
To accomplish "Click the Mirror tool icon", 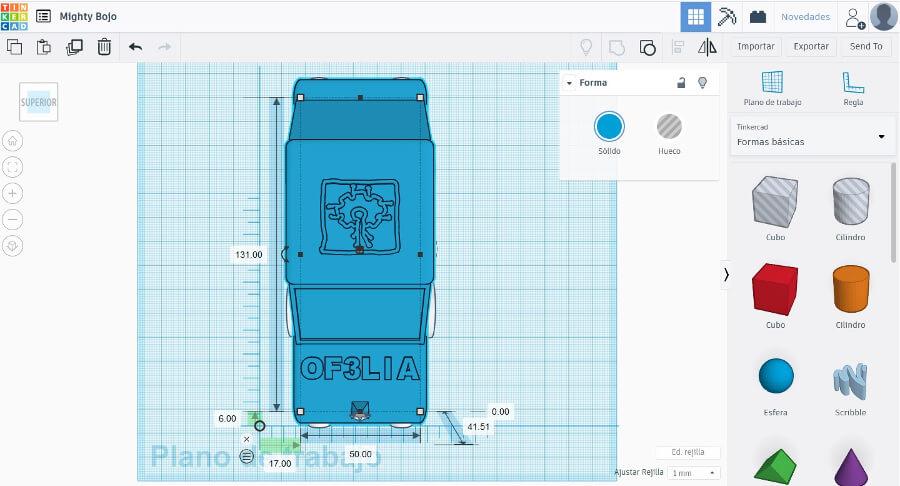I will click(x=707, y=46).
